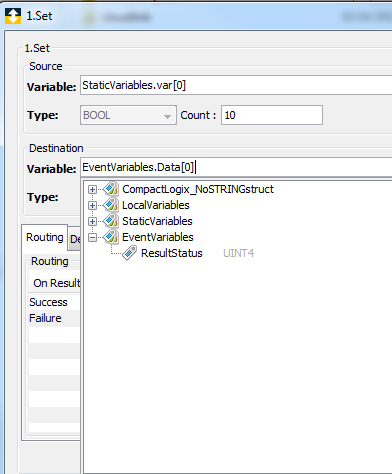Click the LocalVariables tag icon
This screenshot has width=392, height=474.
click(111, 205)
